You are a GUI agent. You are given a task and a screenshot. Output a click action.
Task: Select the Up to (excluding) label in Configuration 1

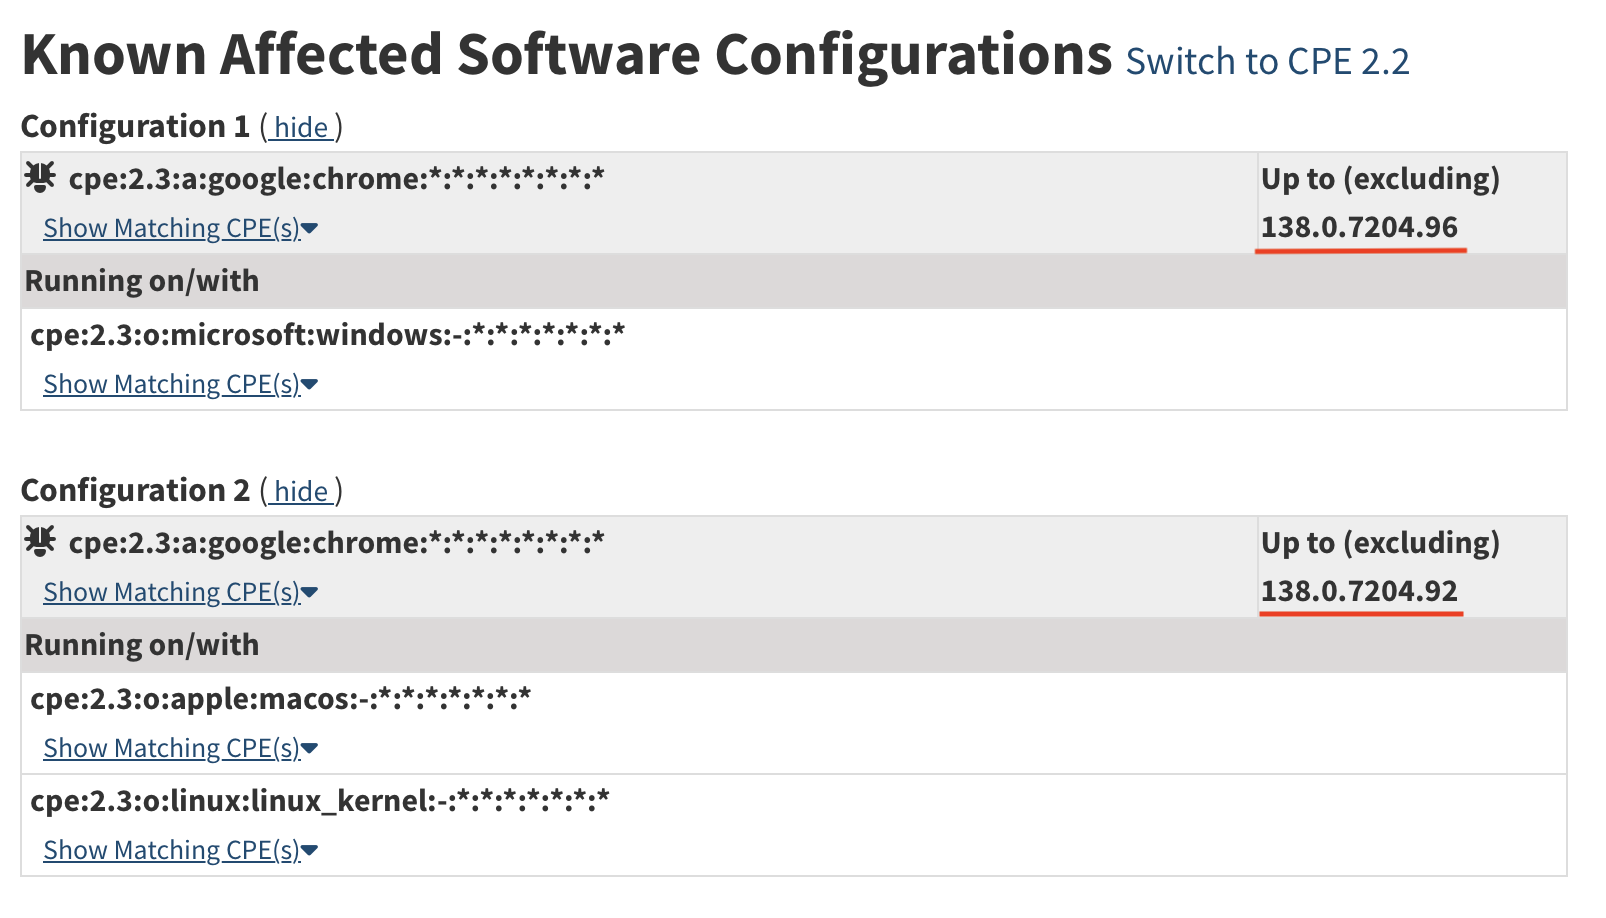pyautogui.click(x=1382, y=181)
